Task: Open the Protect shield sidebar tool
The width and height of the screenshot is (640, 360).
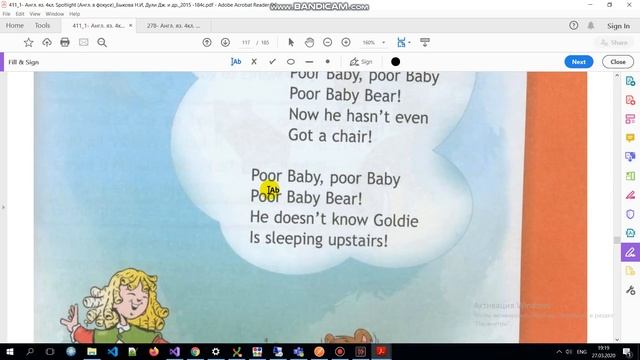Action: pos(630,214)
